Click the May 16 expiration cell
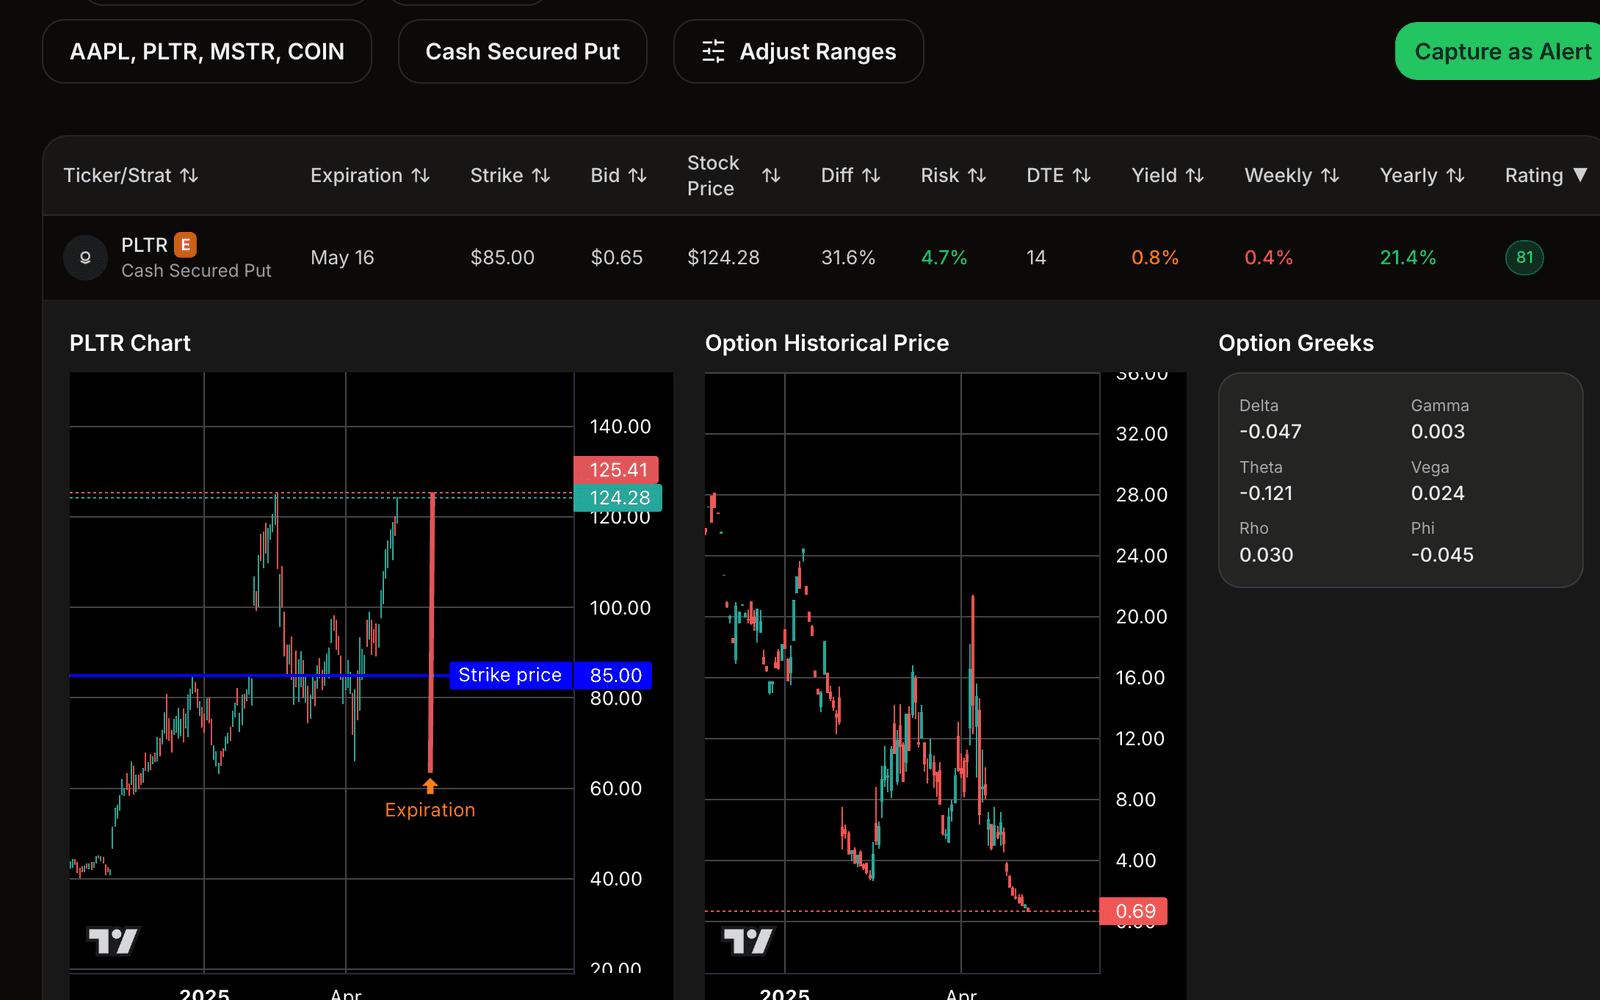Viewport: 1600px width, 1000px height. (342, 258)
